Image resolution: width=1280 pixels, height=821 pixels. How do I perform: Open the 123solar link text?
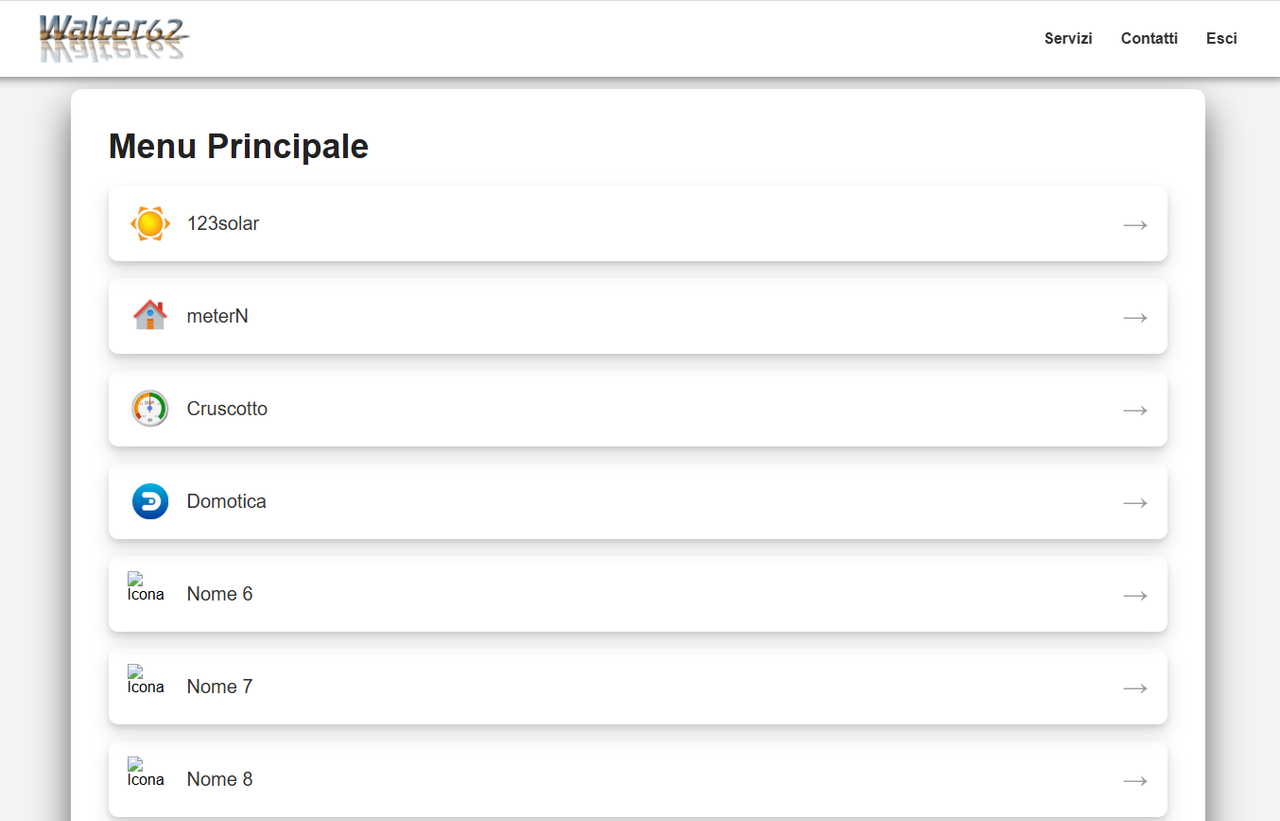pyautogui.click(x=223, y=223)
